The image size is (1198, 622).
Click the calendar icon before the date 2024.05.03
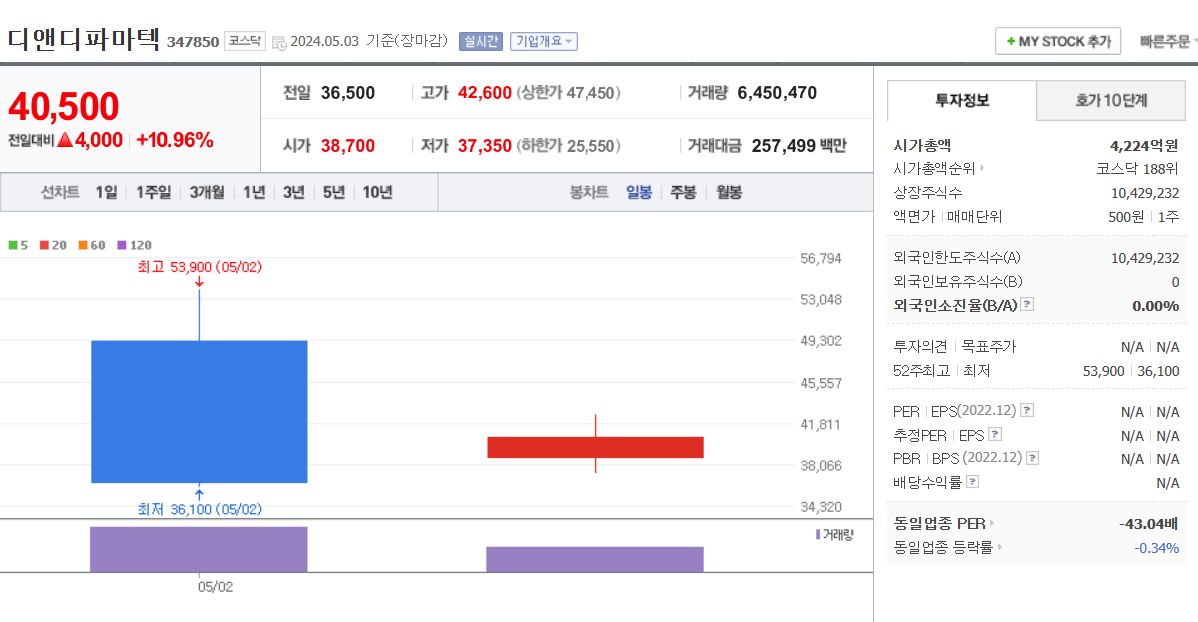279,43
